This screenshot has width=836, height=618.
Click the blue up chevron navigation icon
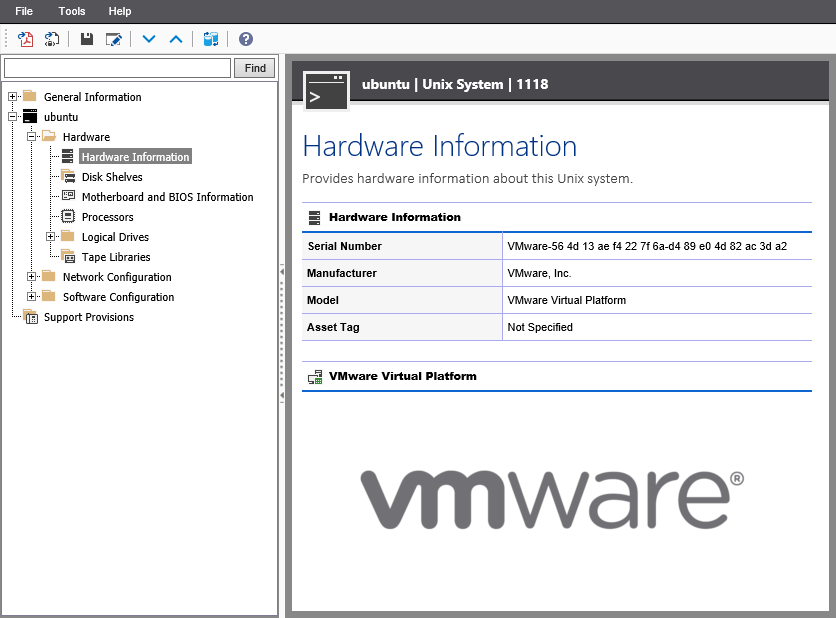[175, 39]
